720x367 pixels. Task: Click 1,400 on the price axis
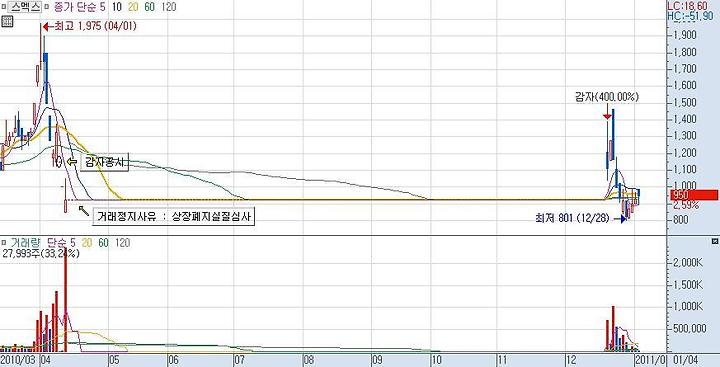pos(685,119)
